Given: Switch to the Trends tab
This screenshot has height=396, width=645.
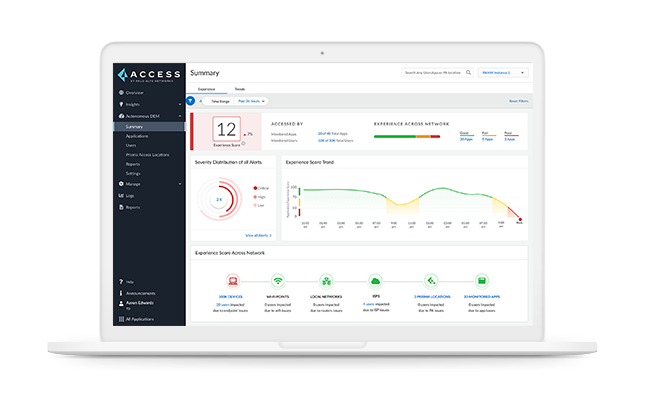Looking at the screenshot, I should [x=239, y=89].
